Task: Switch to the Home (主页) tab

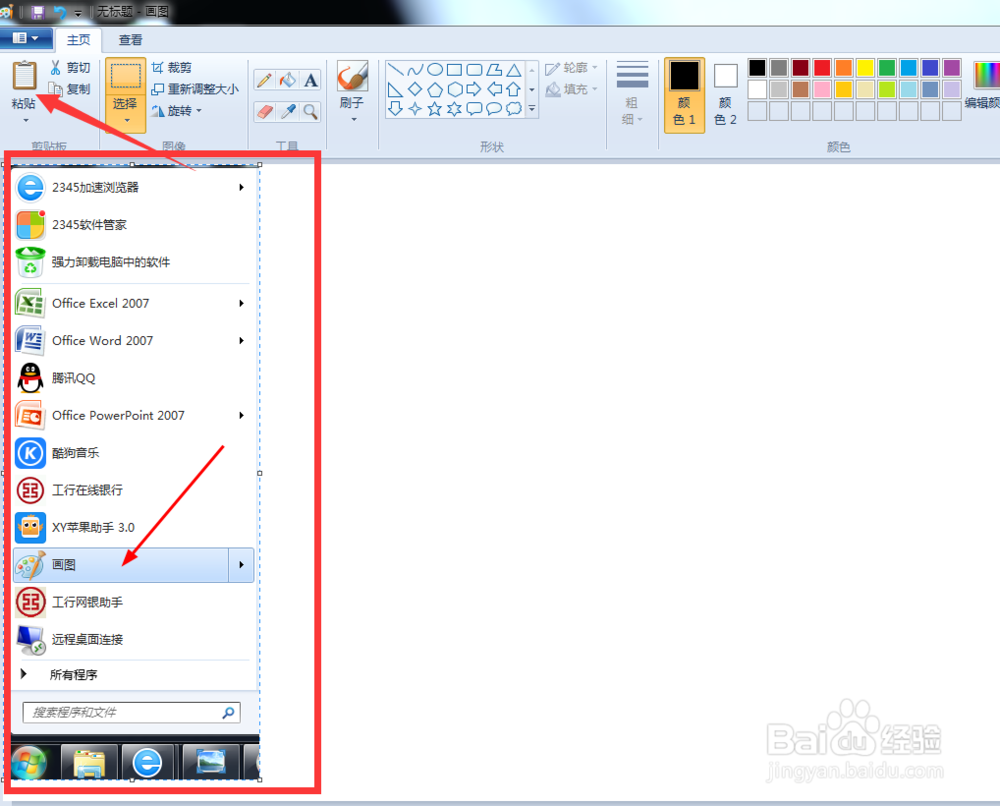Action: pyautogui.click(x=78, y=40)
